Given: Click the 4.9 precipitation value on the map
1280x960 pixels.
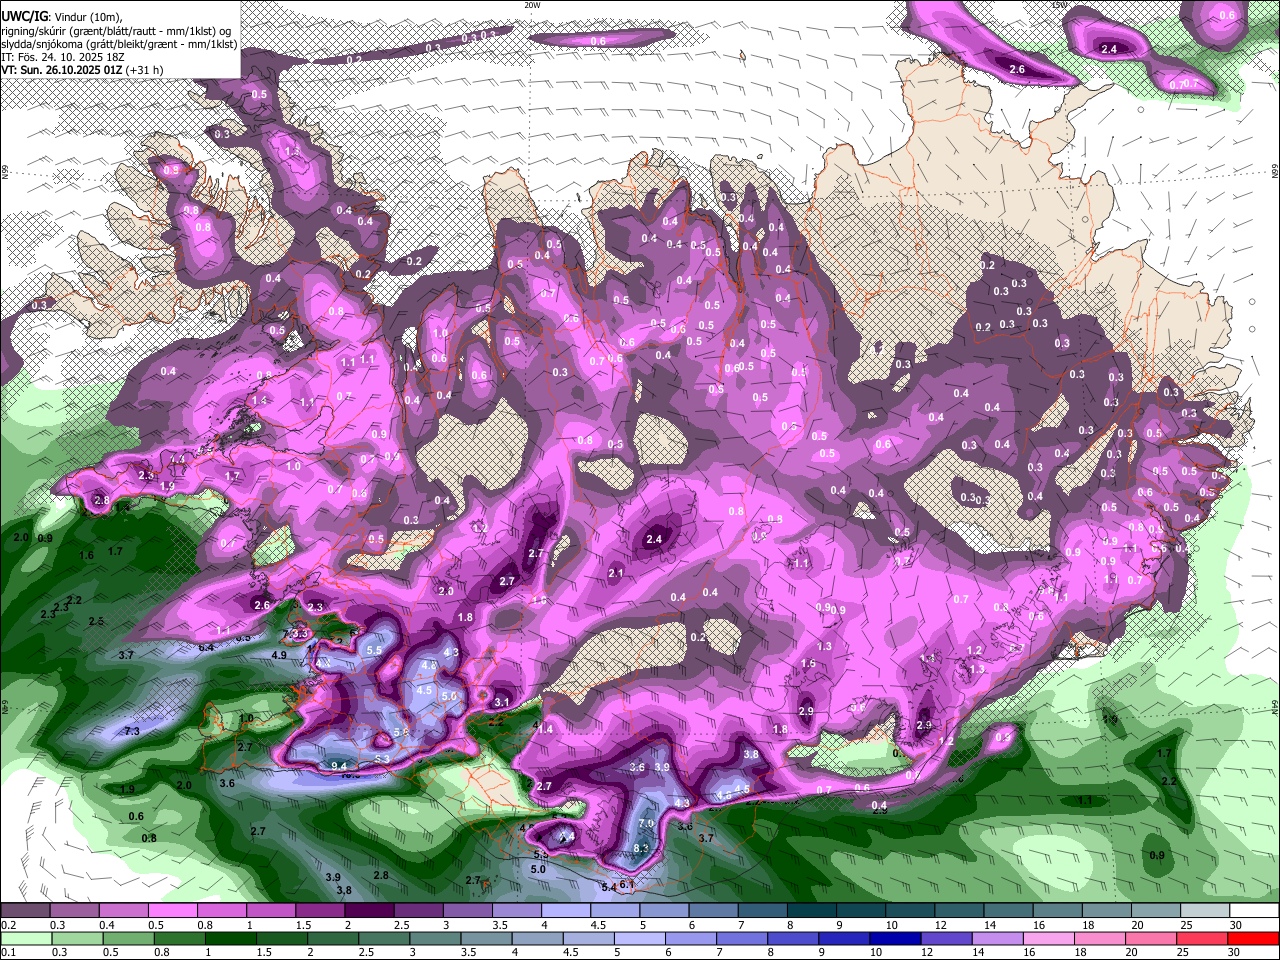Looking at the screenshot, I should 280,656.
